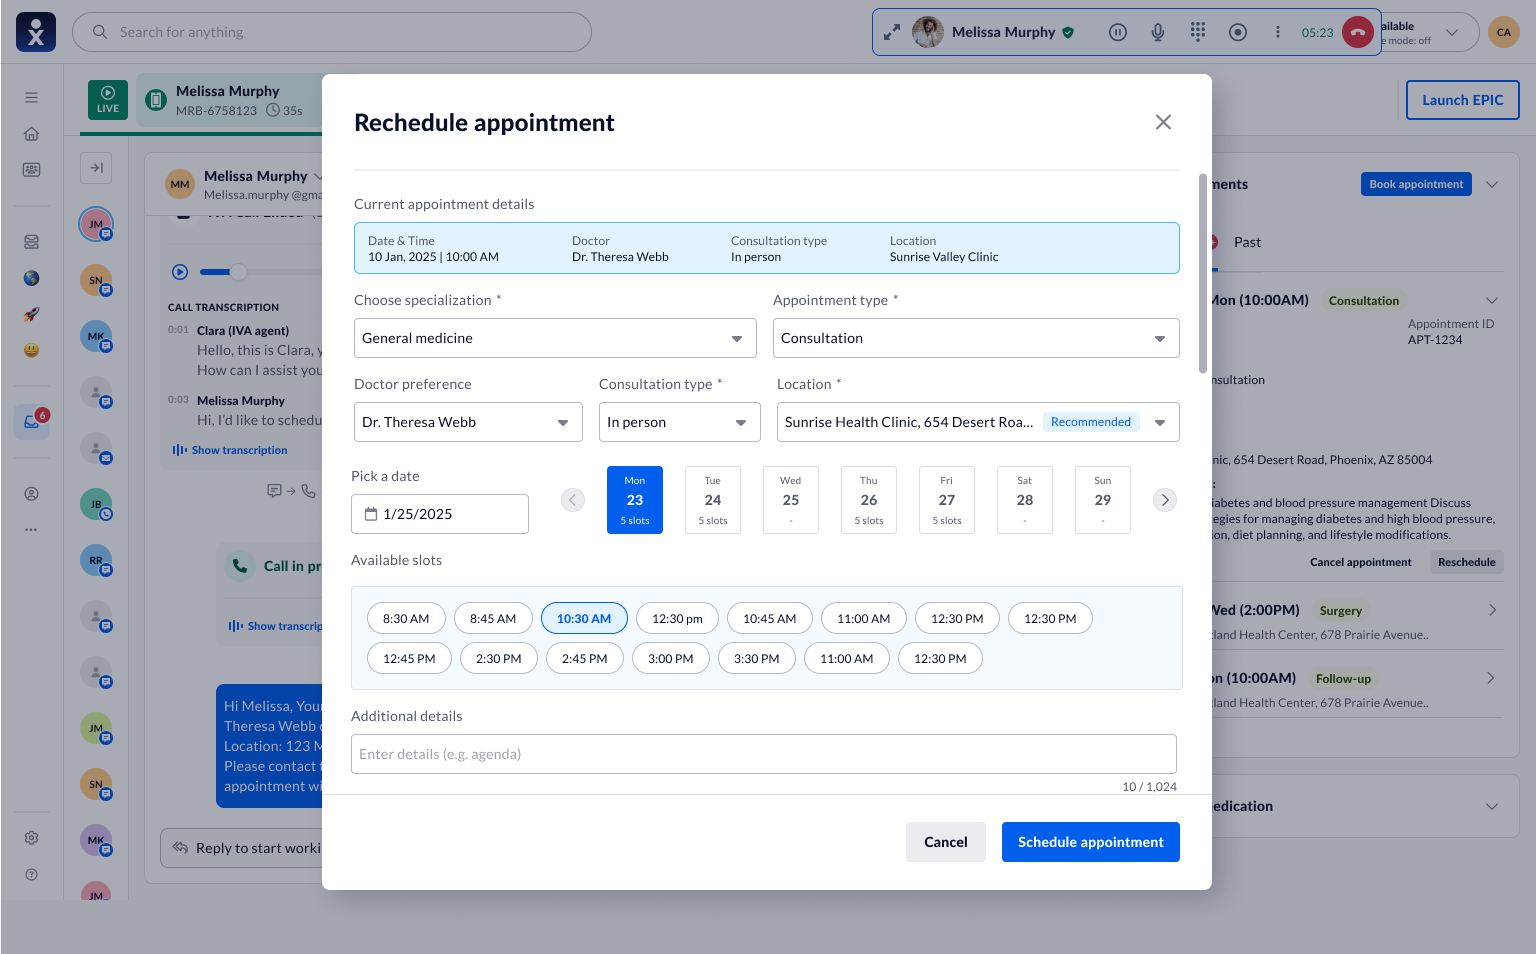
Task: Select the 3:30 PM slot
Action: (757, 659)
